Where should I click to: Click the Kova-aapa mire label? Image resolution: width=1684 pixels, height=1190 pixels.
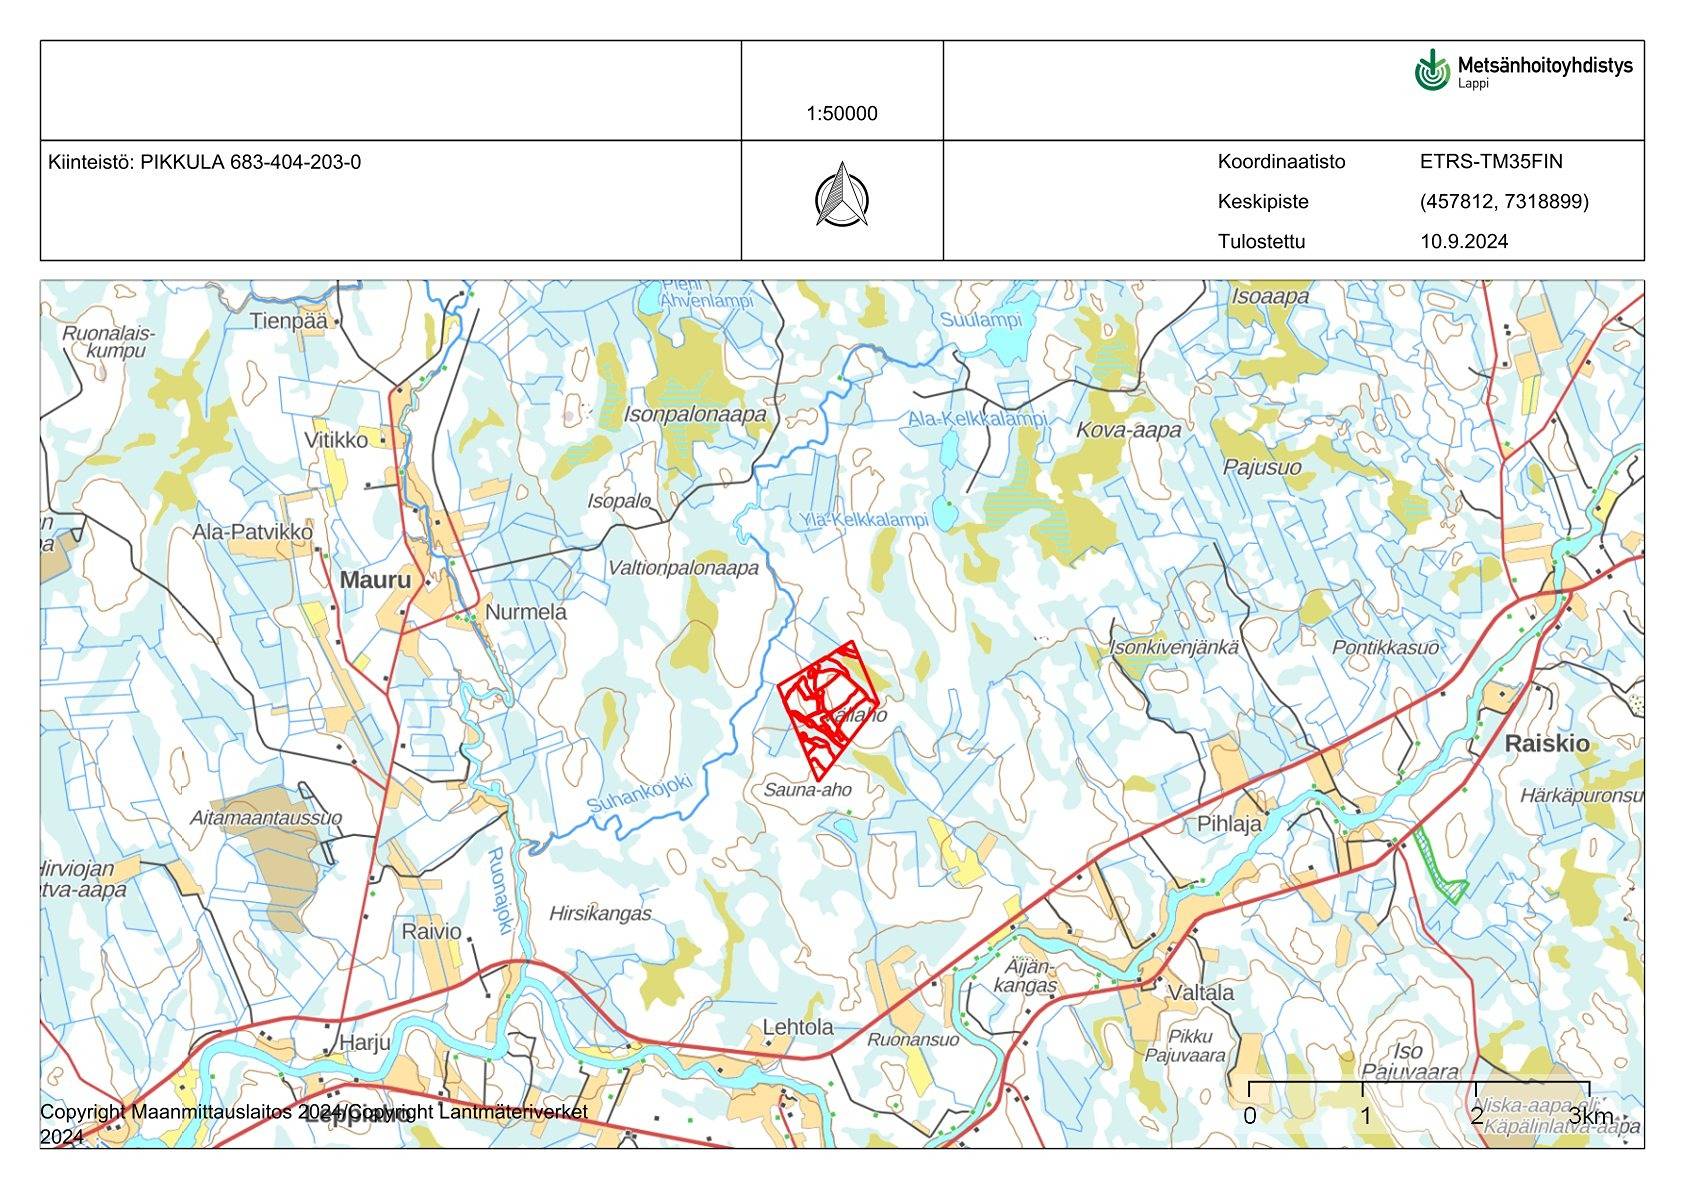point(1128,430)
